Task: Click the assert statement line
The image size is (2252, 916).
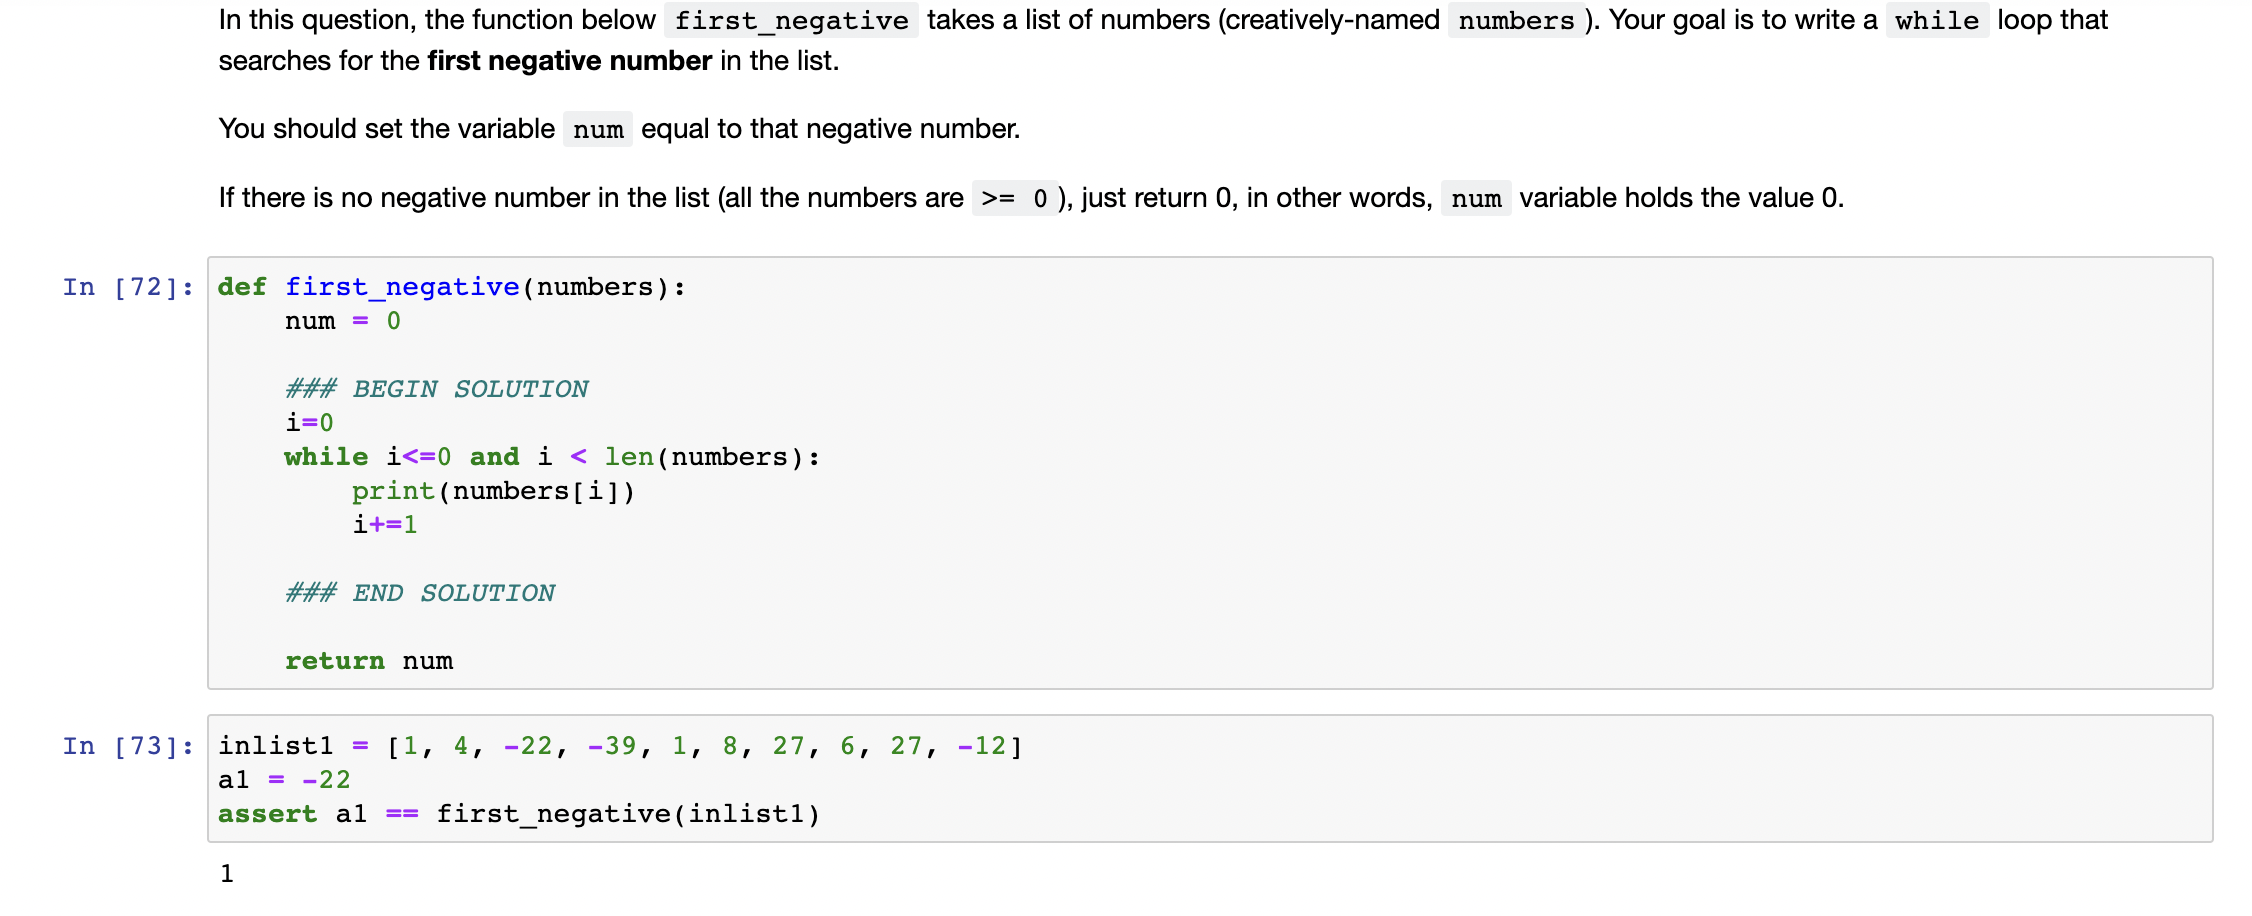Action: pyautogui.click(x=519, y=813)
